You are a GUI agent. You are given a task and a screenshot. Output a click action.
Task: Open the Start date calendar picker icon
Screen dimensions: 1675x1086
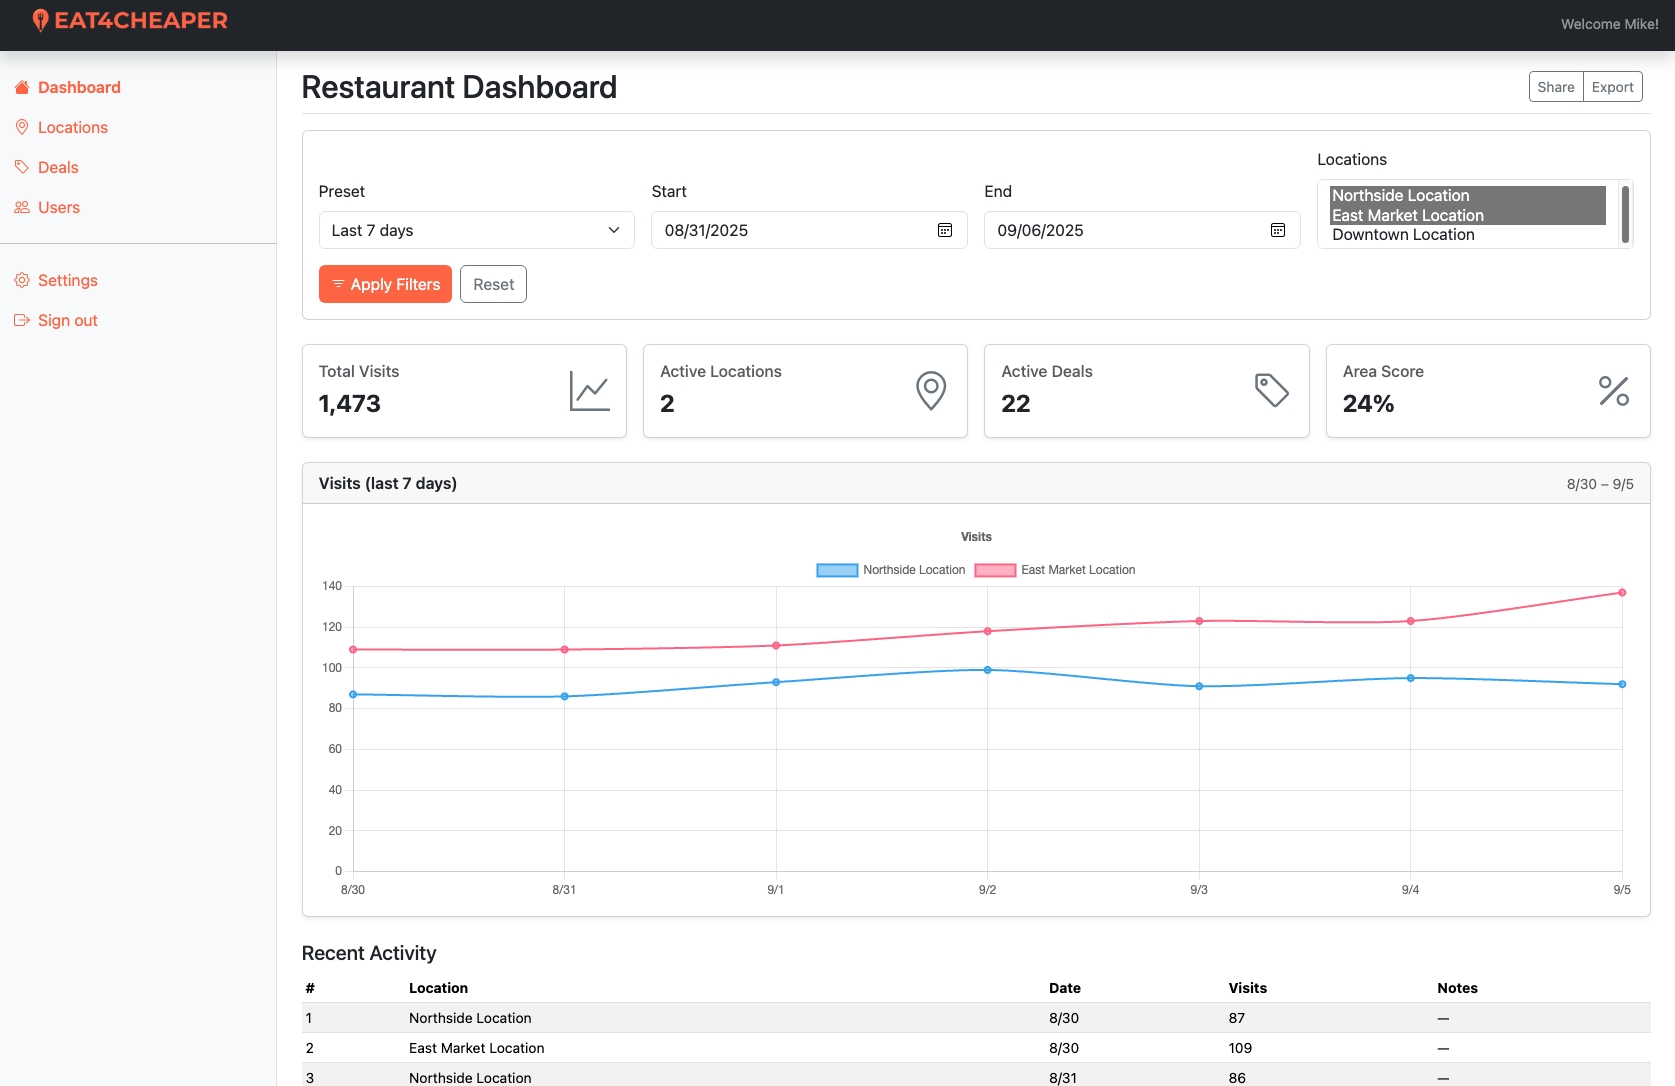click(x=944, y=231)
